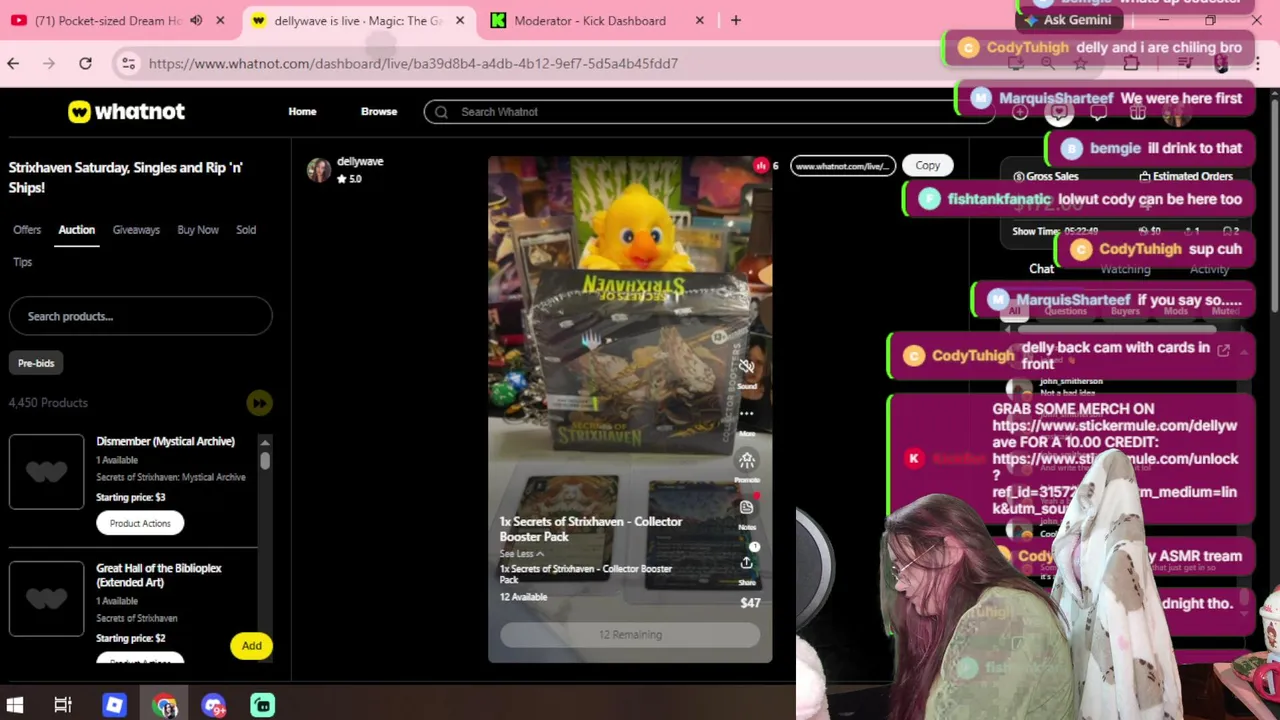
Task: Open Roblox from the taskbar
Action: [x=114, y=705]
